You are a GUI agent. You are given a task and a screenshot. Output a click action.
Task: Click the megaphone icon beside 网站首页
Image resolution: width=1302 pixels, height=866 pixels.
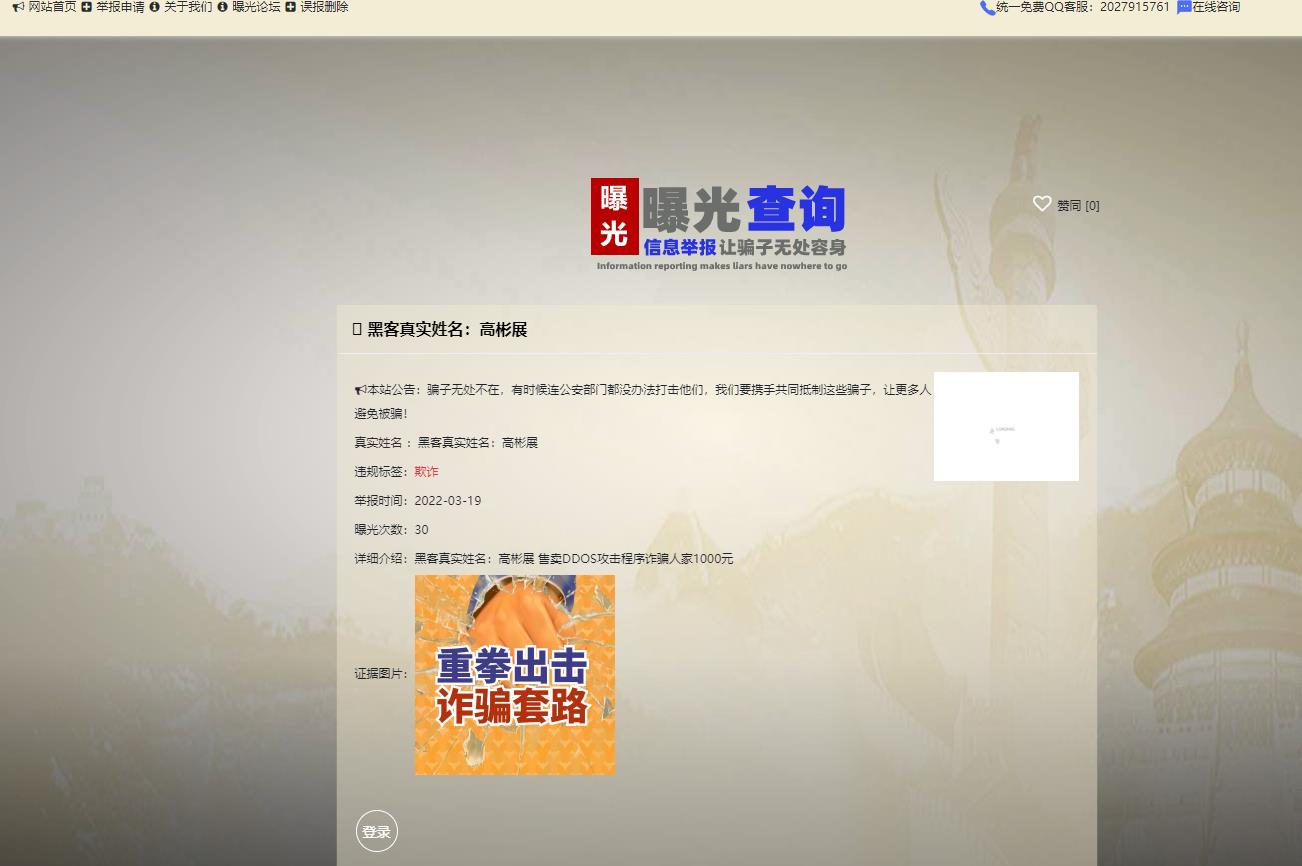point(18,7)
